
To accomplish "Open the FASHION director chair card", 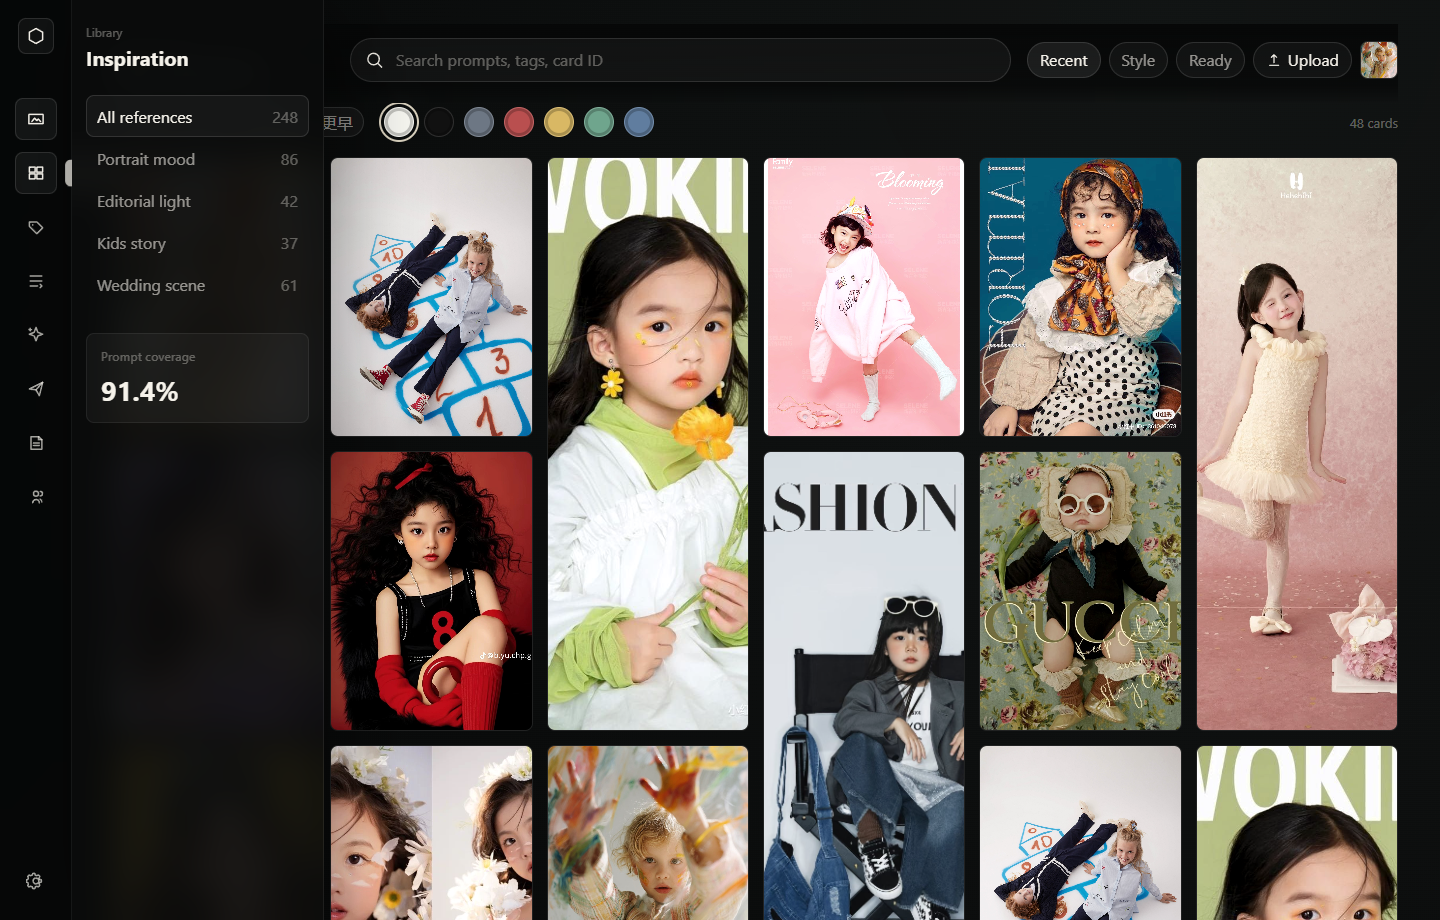I will point(864,686).
